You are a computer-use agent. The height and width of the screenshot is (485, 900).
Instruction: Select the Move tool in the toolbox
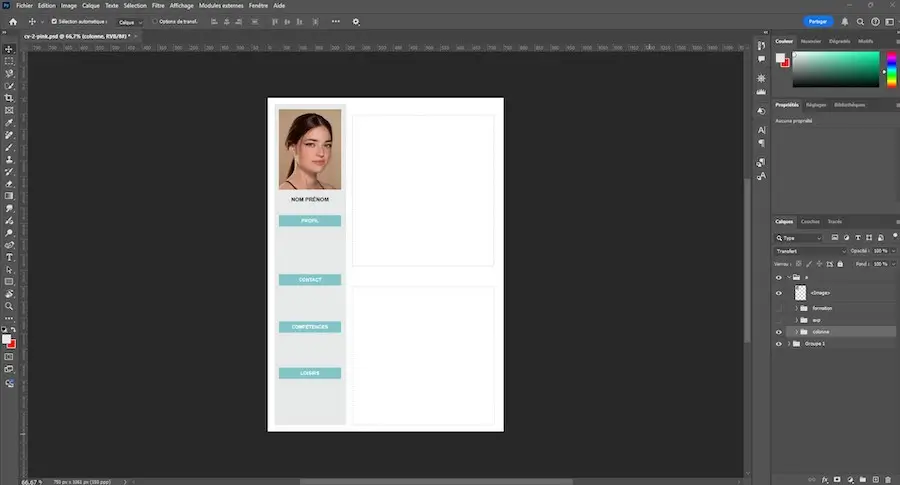[x=9, y=49]
